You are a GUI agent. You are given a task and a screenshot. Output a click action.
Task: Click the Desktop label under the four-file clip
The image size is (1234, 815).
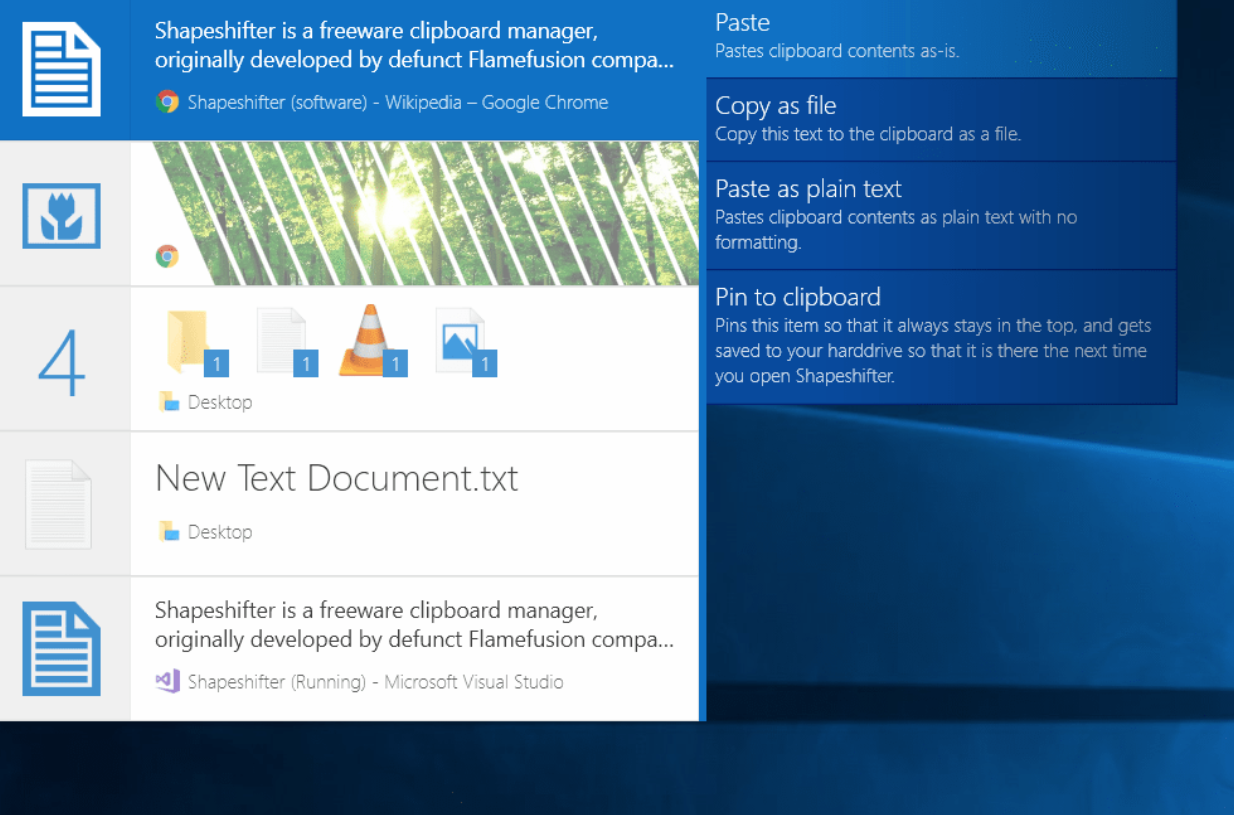(220, 402)
